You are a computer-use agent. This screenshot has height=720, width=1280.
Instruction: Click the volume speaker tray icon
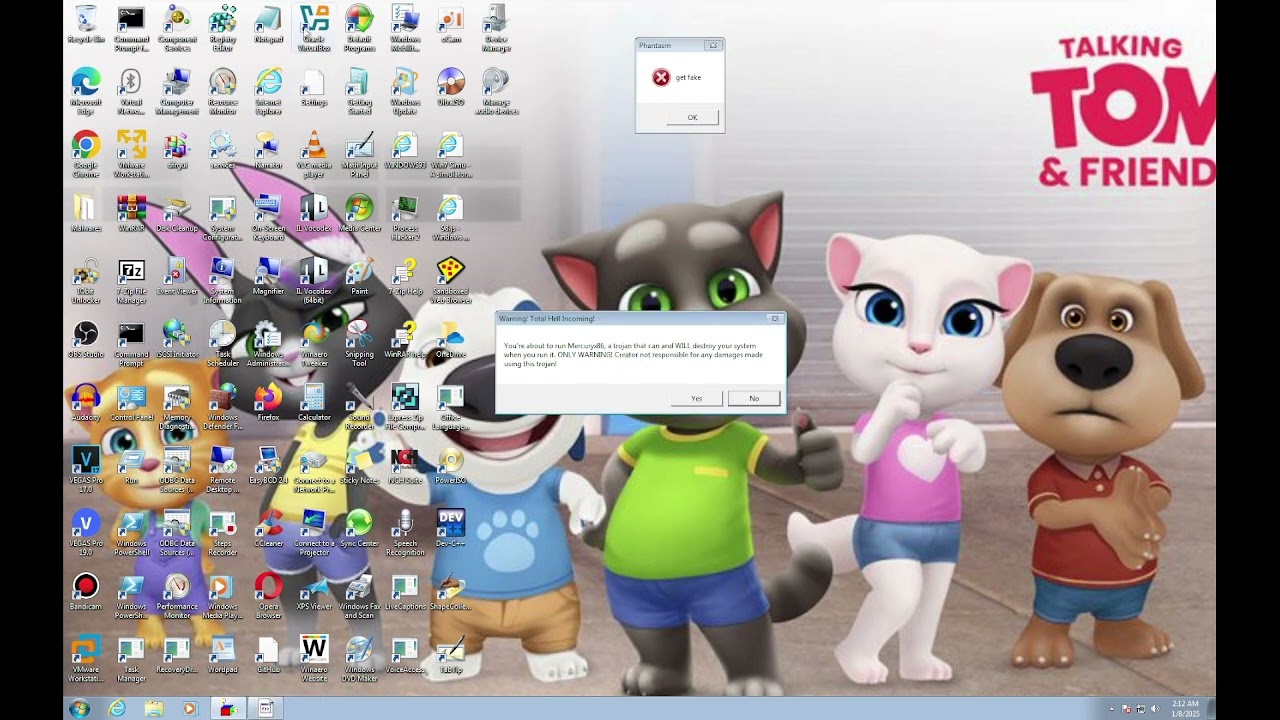(1154, 709)
